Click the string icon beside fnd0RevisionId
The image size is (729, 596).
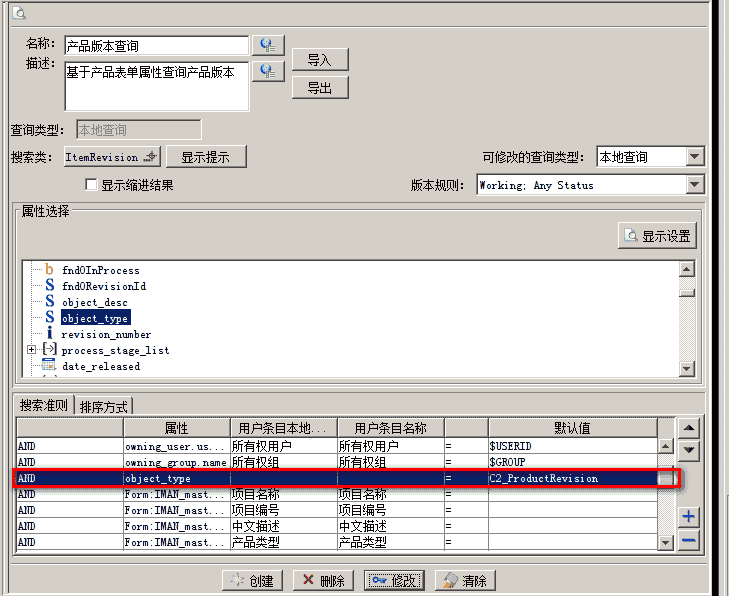(x=50, y=285)
